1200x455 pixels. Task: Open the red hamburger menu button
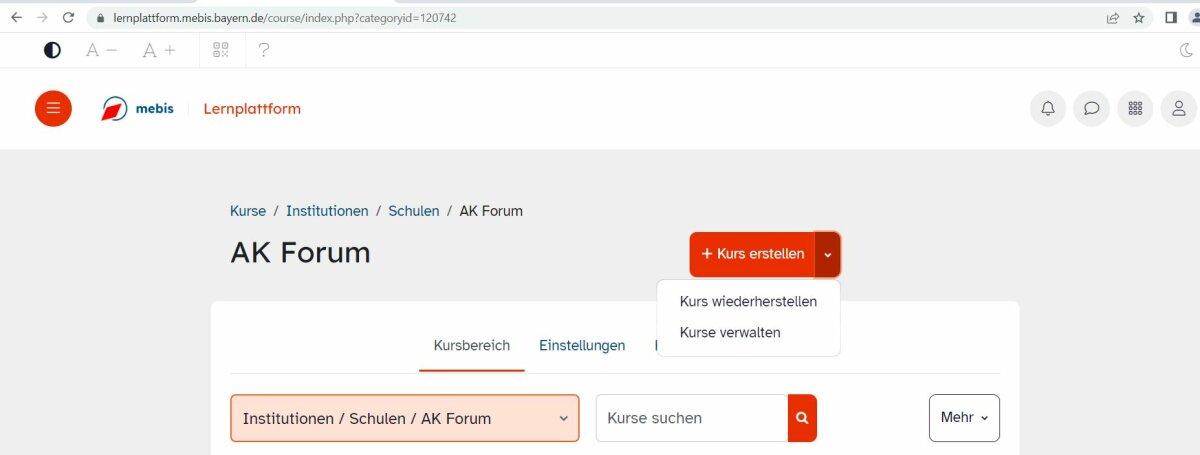53,108
